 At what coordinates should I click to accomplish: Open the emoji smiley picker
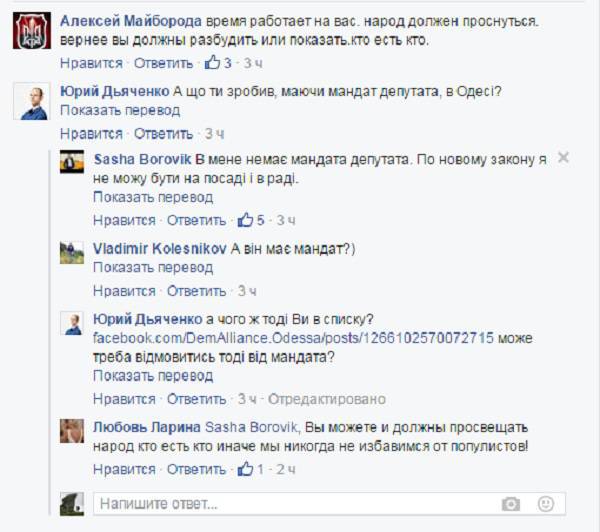pyautogui.click(x=546, y=504)
